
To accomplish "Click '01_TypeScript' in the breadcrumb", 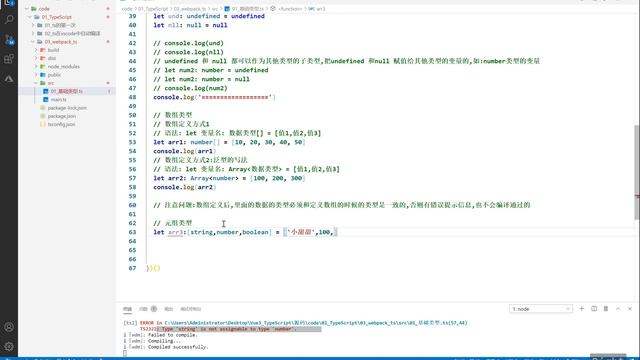I will tap(153, 9).
